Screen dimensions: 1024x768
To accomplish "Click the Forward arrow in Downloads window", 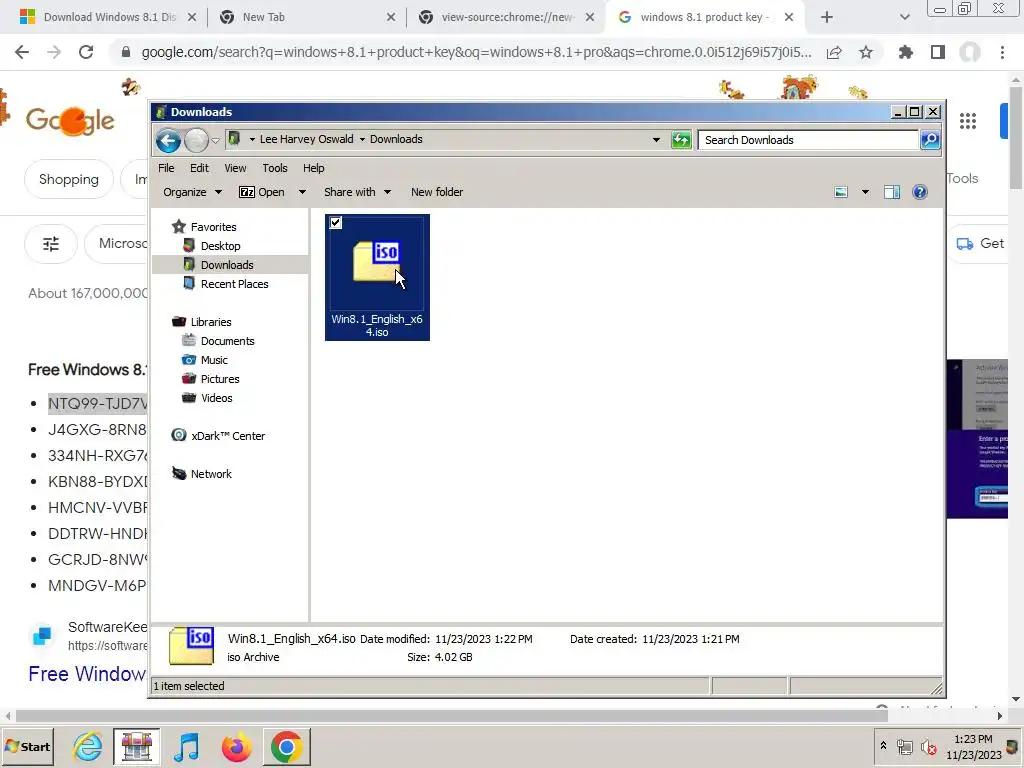I will (196, 140).
